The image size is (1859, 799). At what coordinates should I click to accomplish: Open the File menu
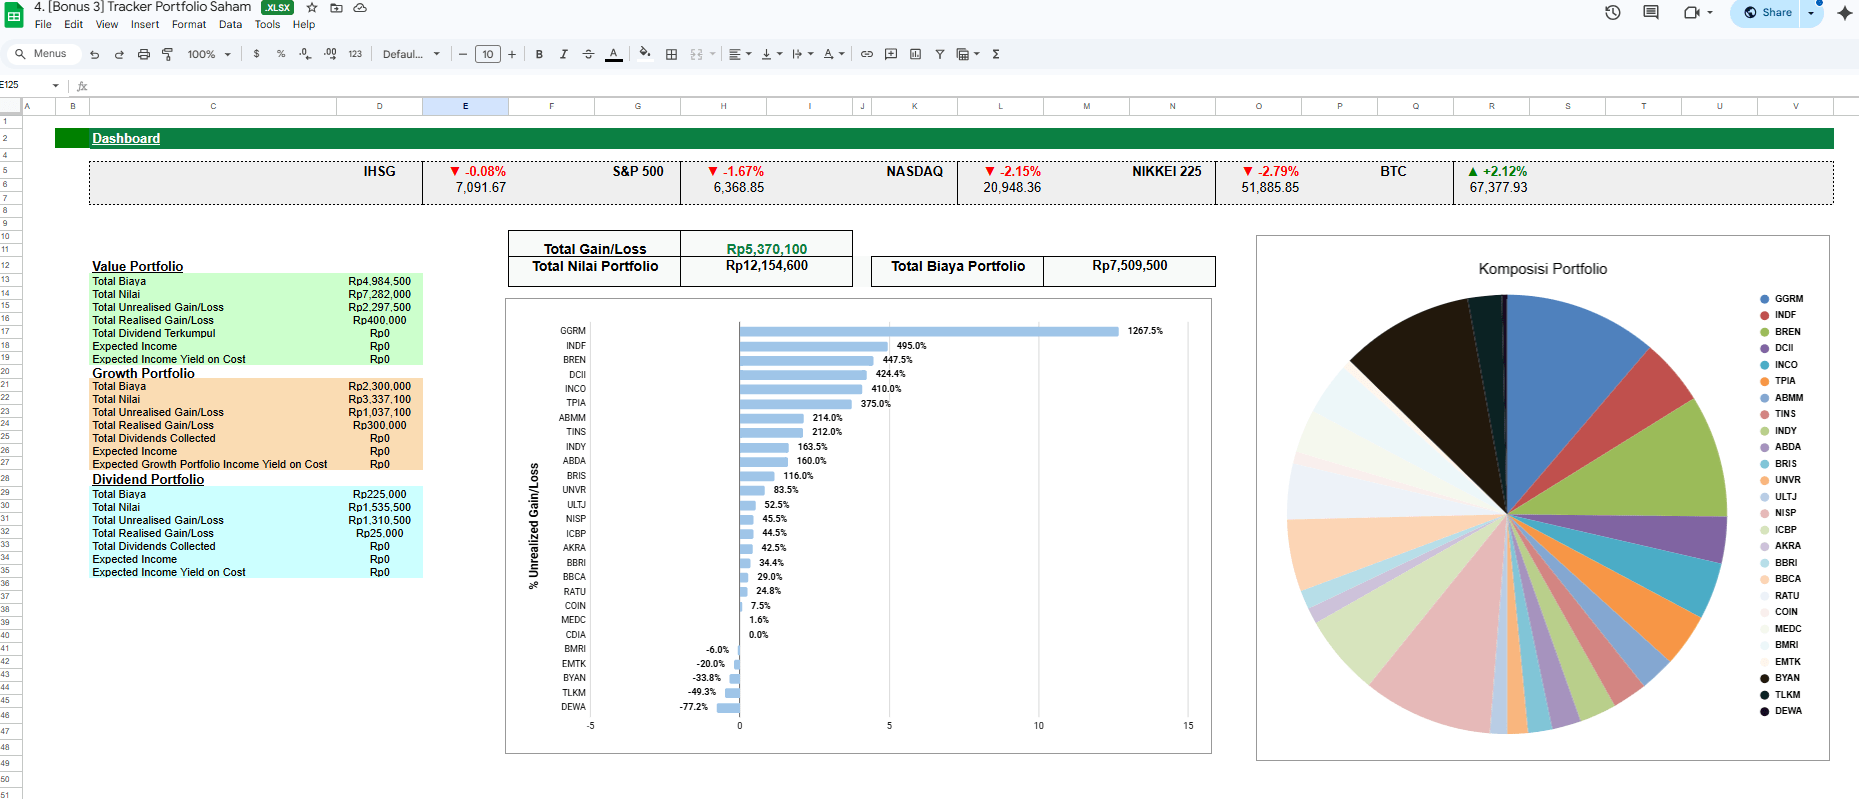[x=43, y=25]
